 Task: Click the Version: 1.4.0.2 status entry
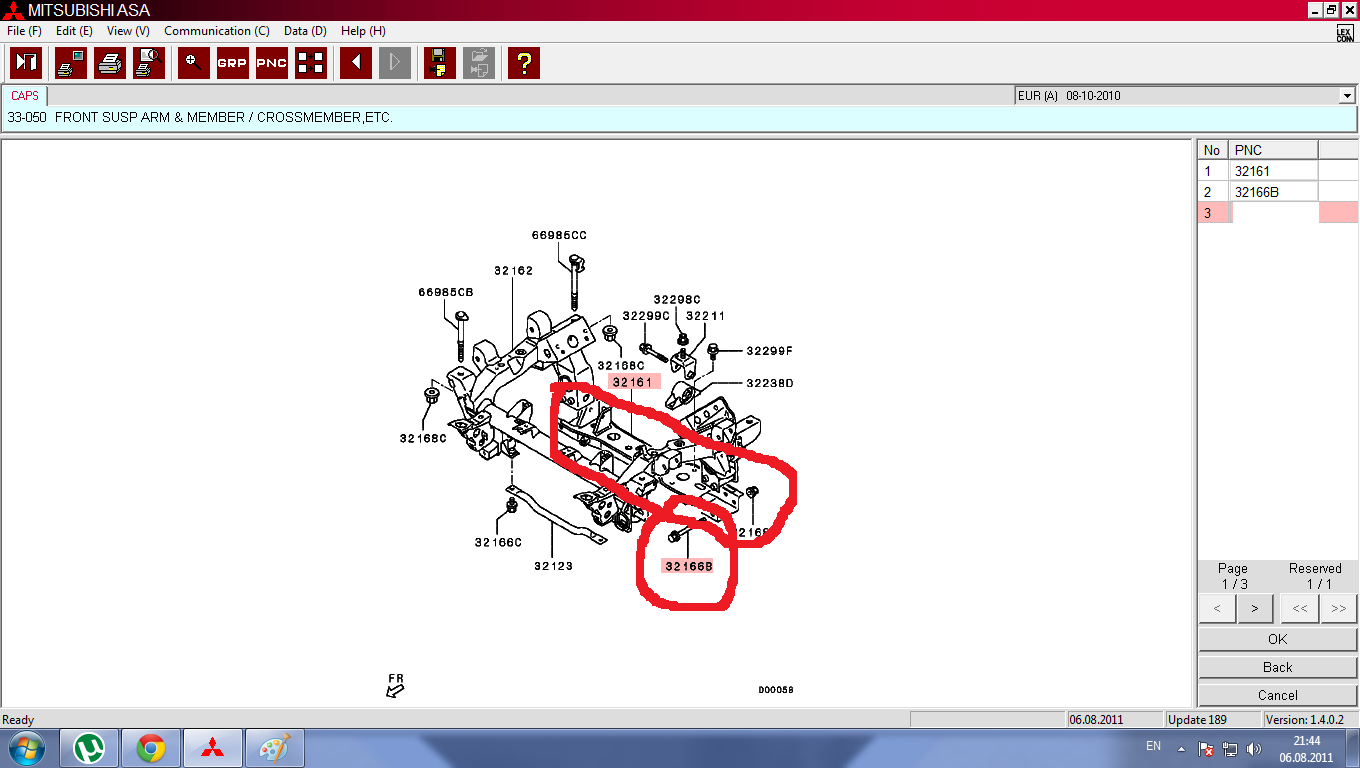coord(1309,720)
